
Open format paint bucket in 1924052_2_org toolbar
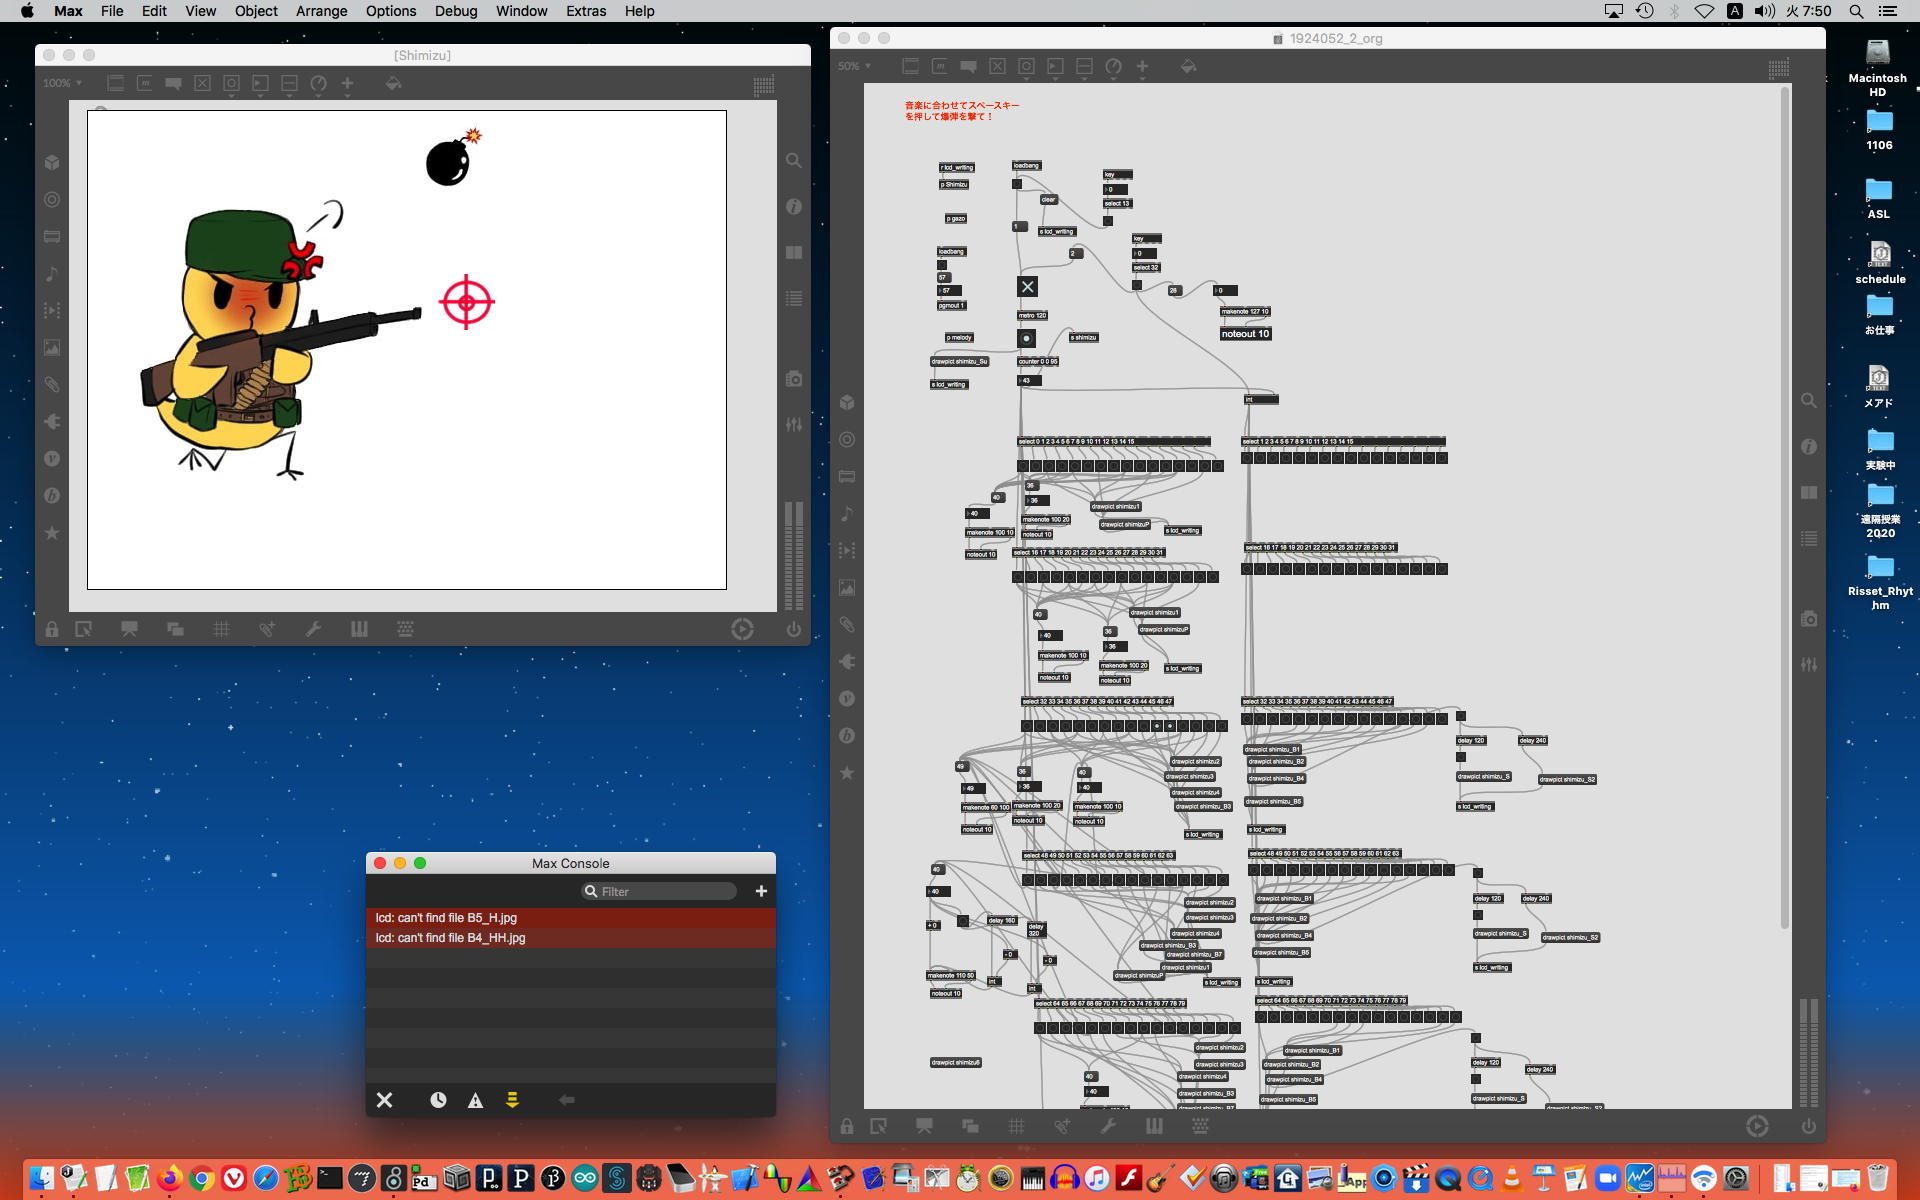pos(1188,66)
